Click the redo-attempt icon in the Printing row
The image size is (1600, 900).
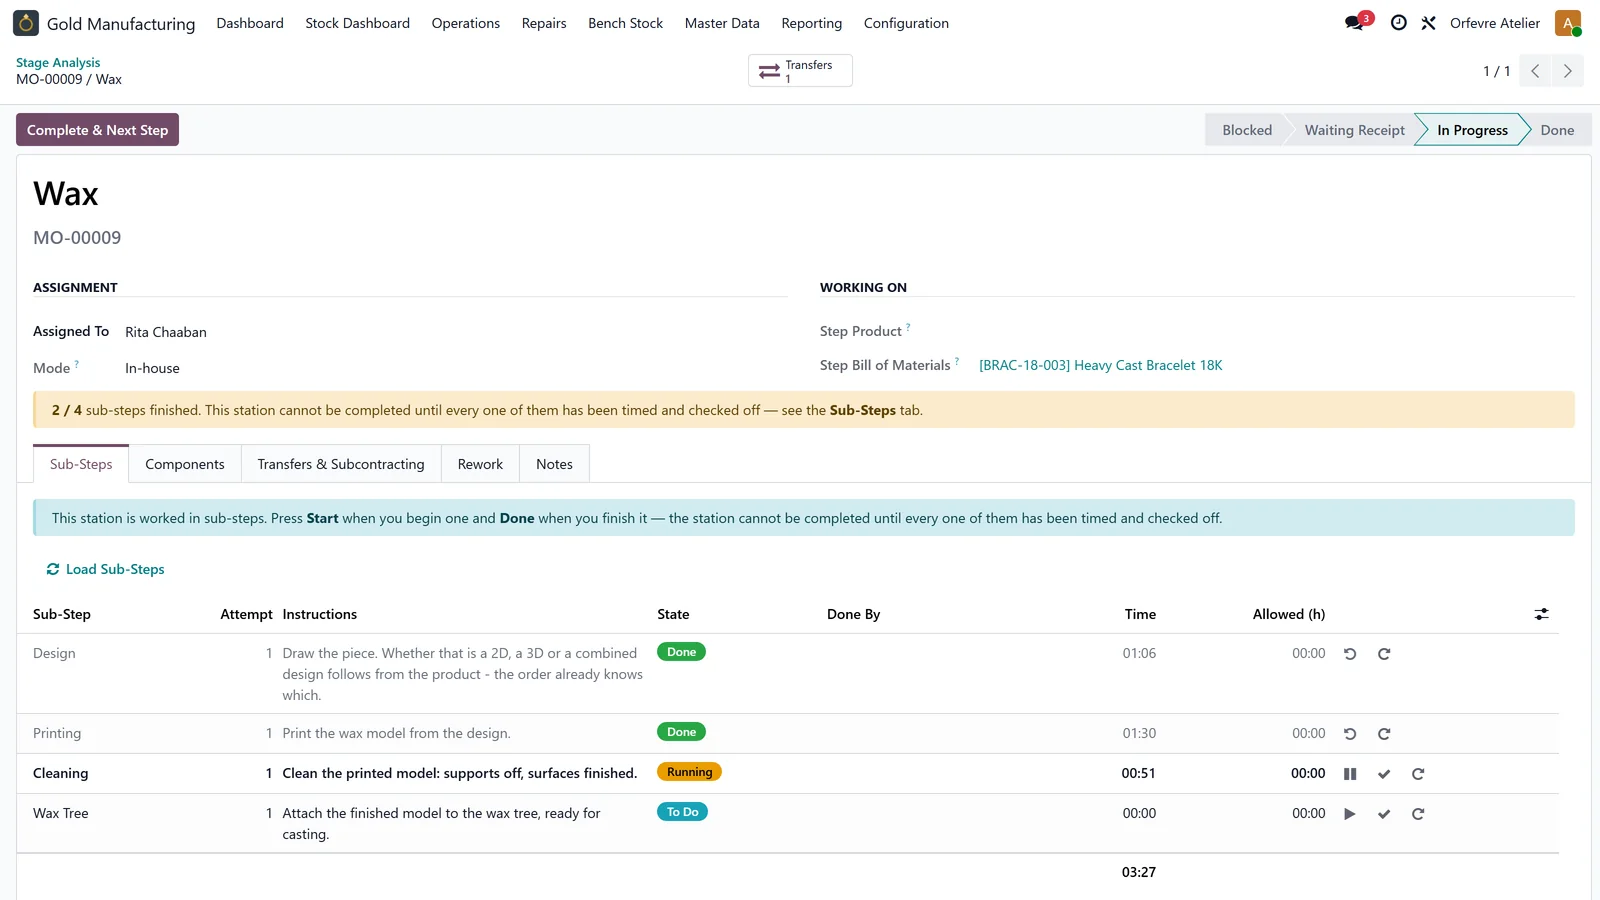(1384, 734)
